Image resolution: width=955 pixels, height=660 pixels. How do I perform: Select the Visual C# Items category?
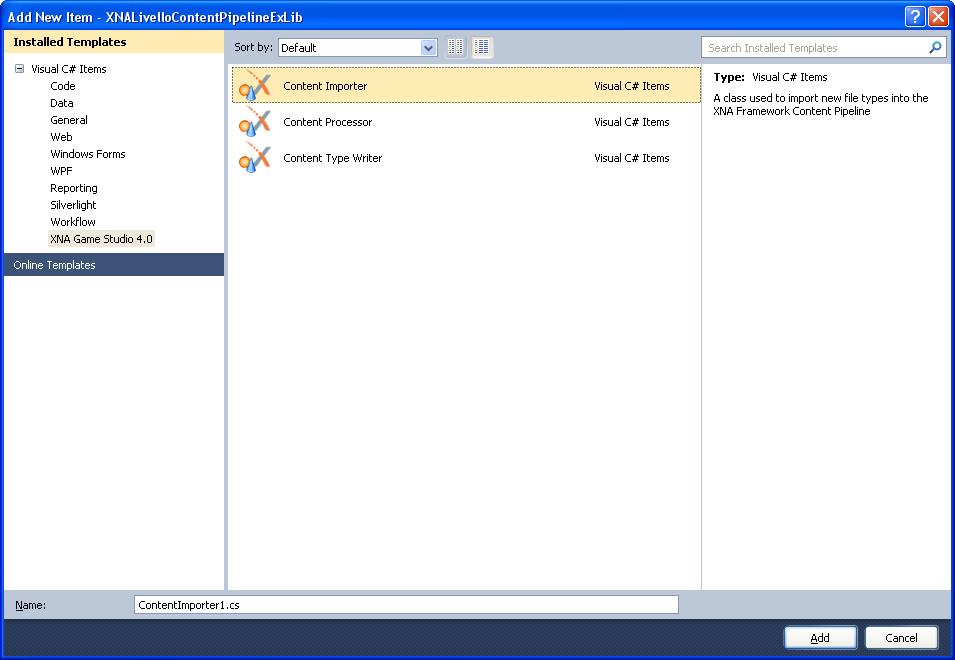pyautogui.click(x=69, y=69)
